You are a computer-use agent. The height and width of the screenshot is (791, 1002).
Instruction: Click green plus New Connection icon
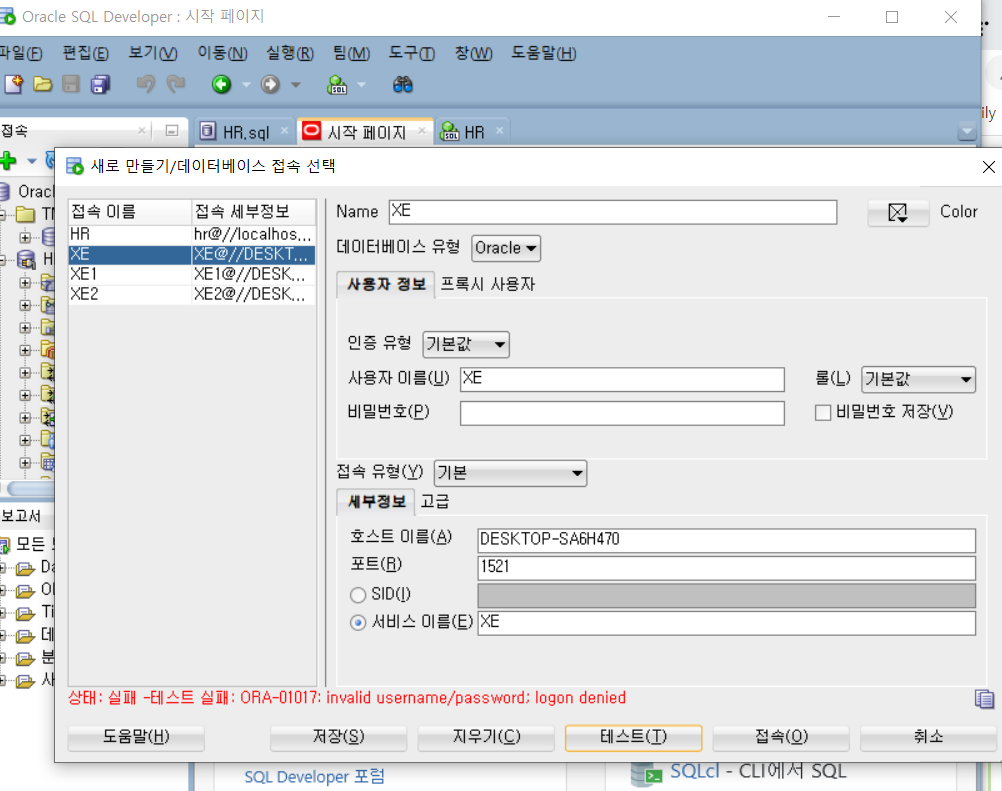(8, 160)
